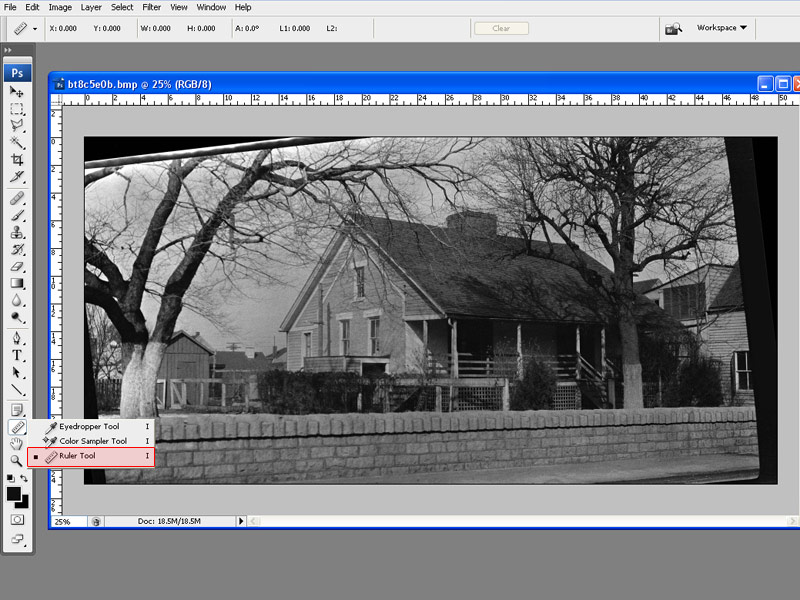Click the 25% zoom field in status bar

(x=69, y=521)
